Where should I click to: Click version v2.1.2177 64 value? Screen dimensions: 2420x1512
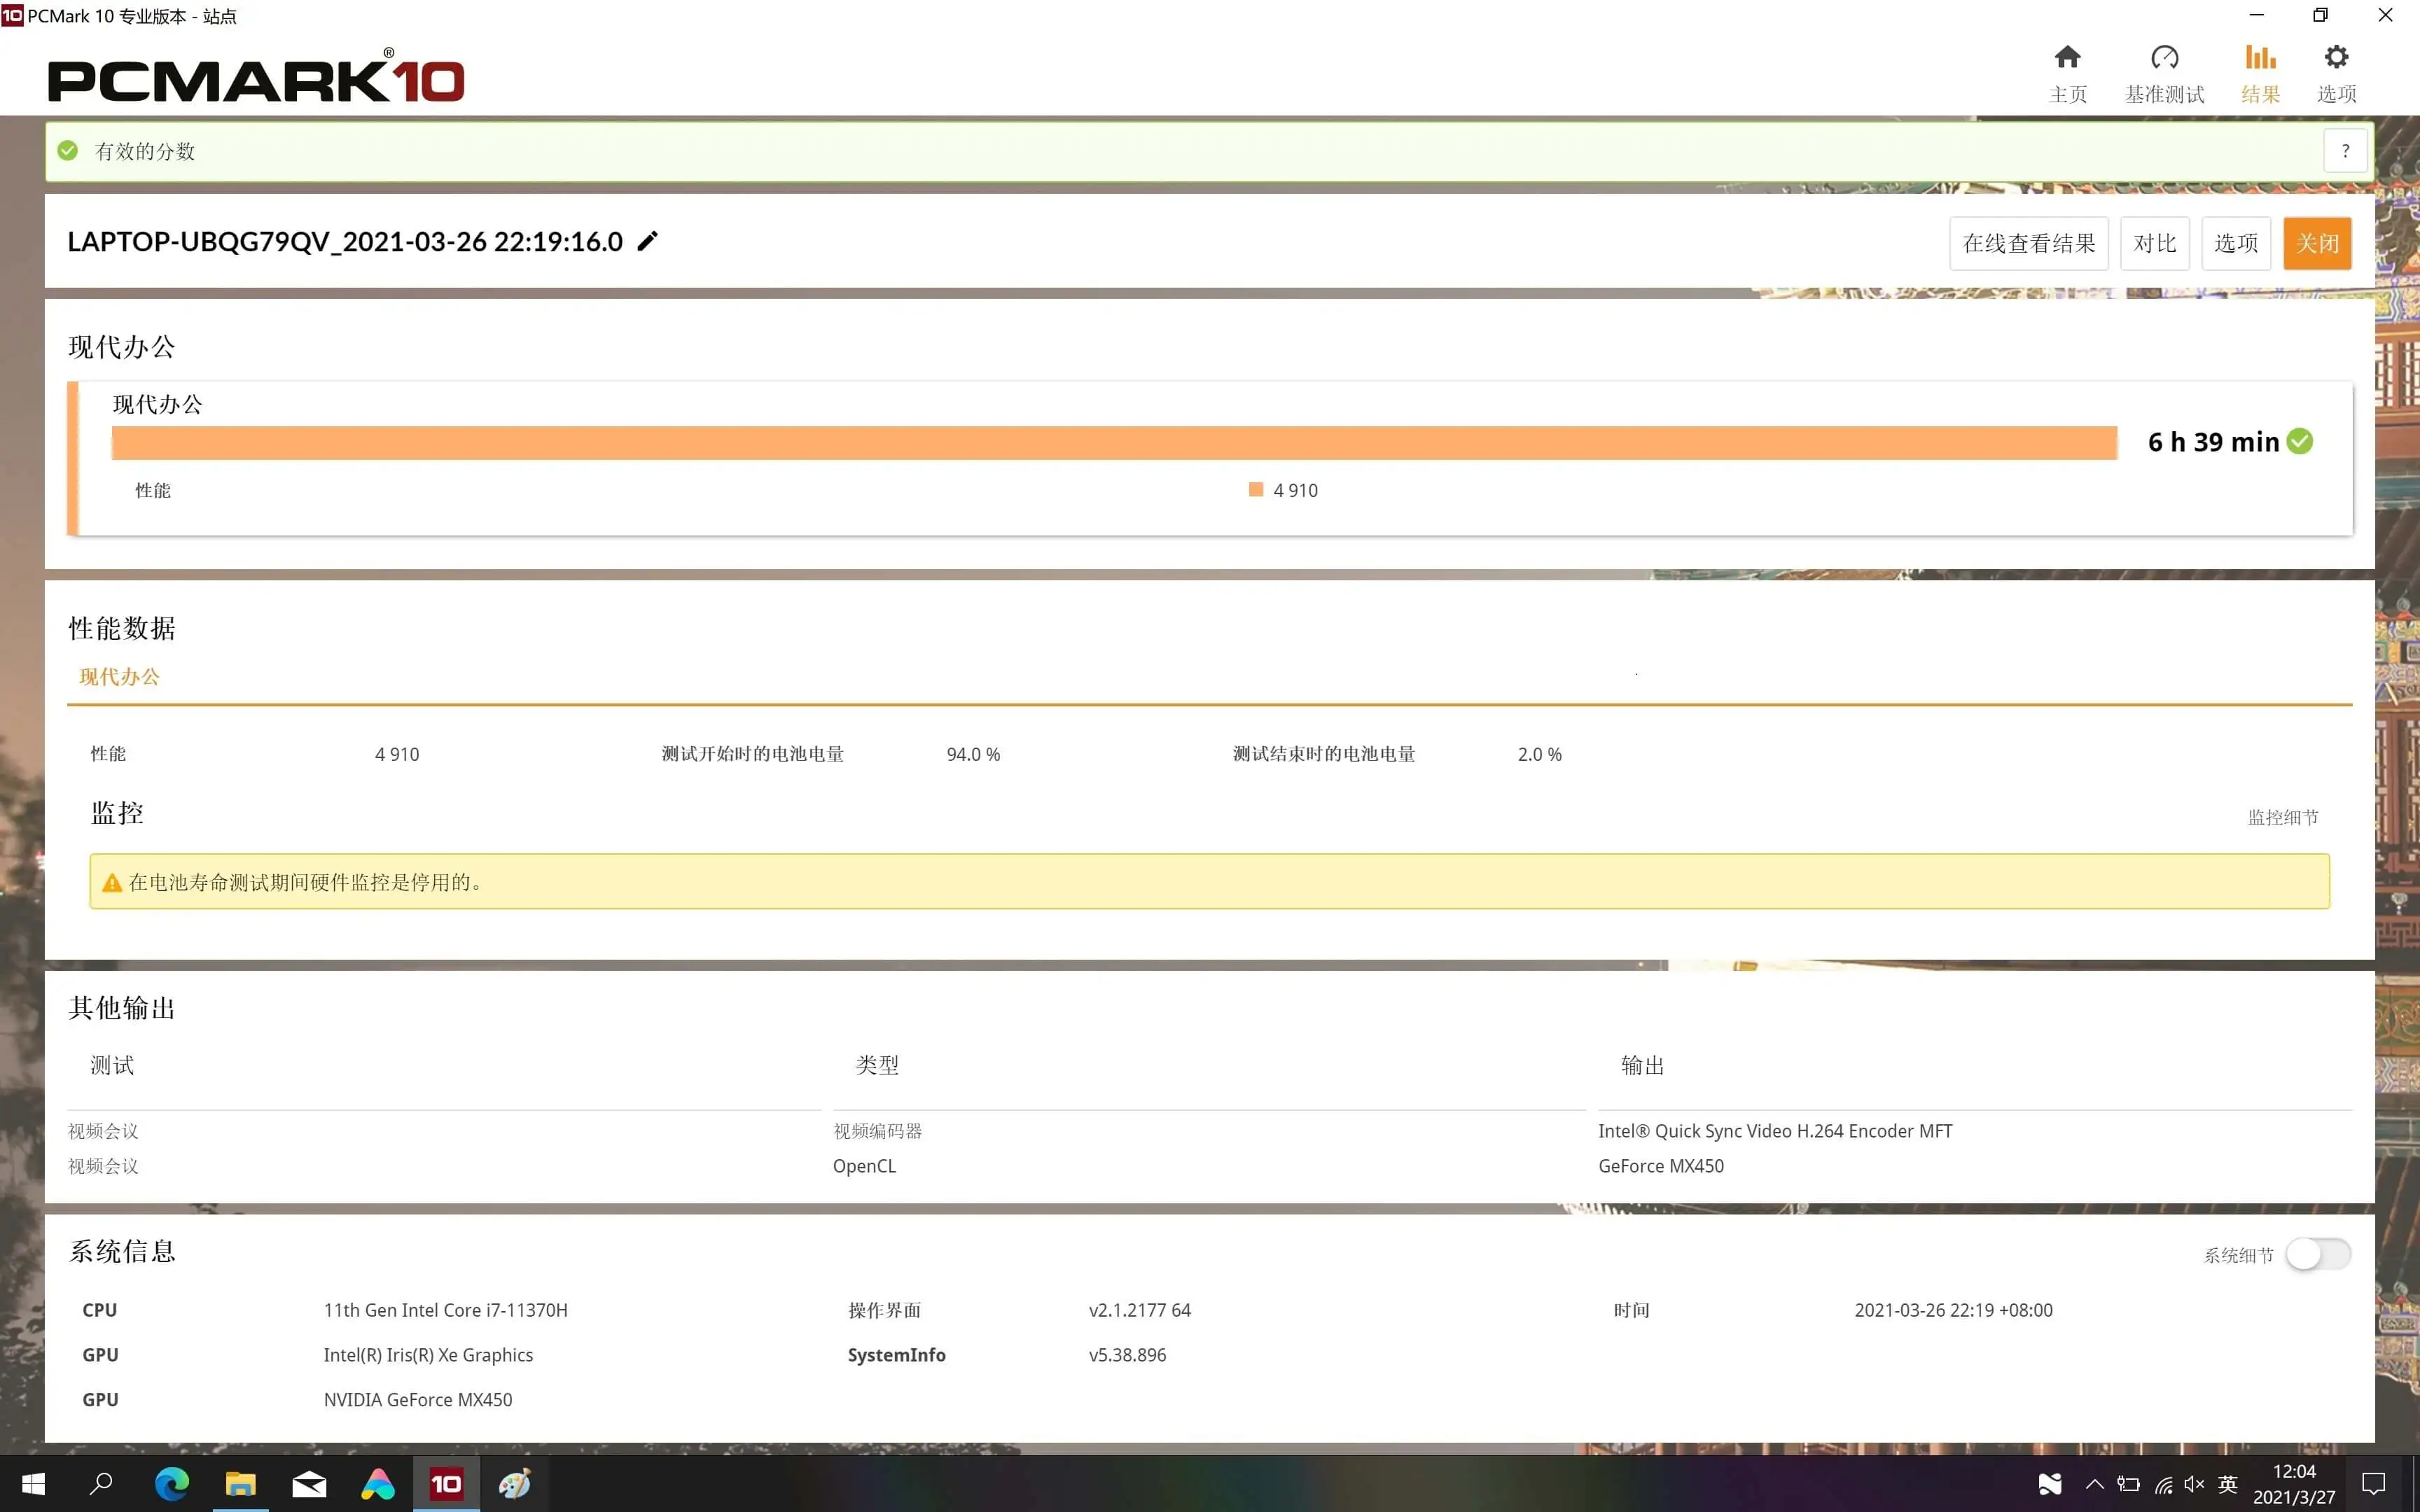[1139, 1310]
